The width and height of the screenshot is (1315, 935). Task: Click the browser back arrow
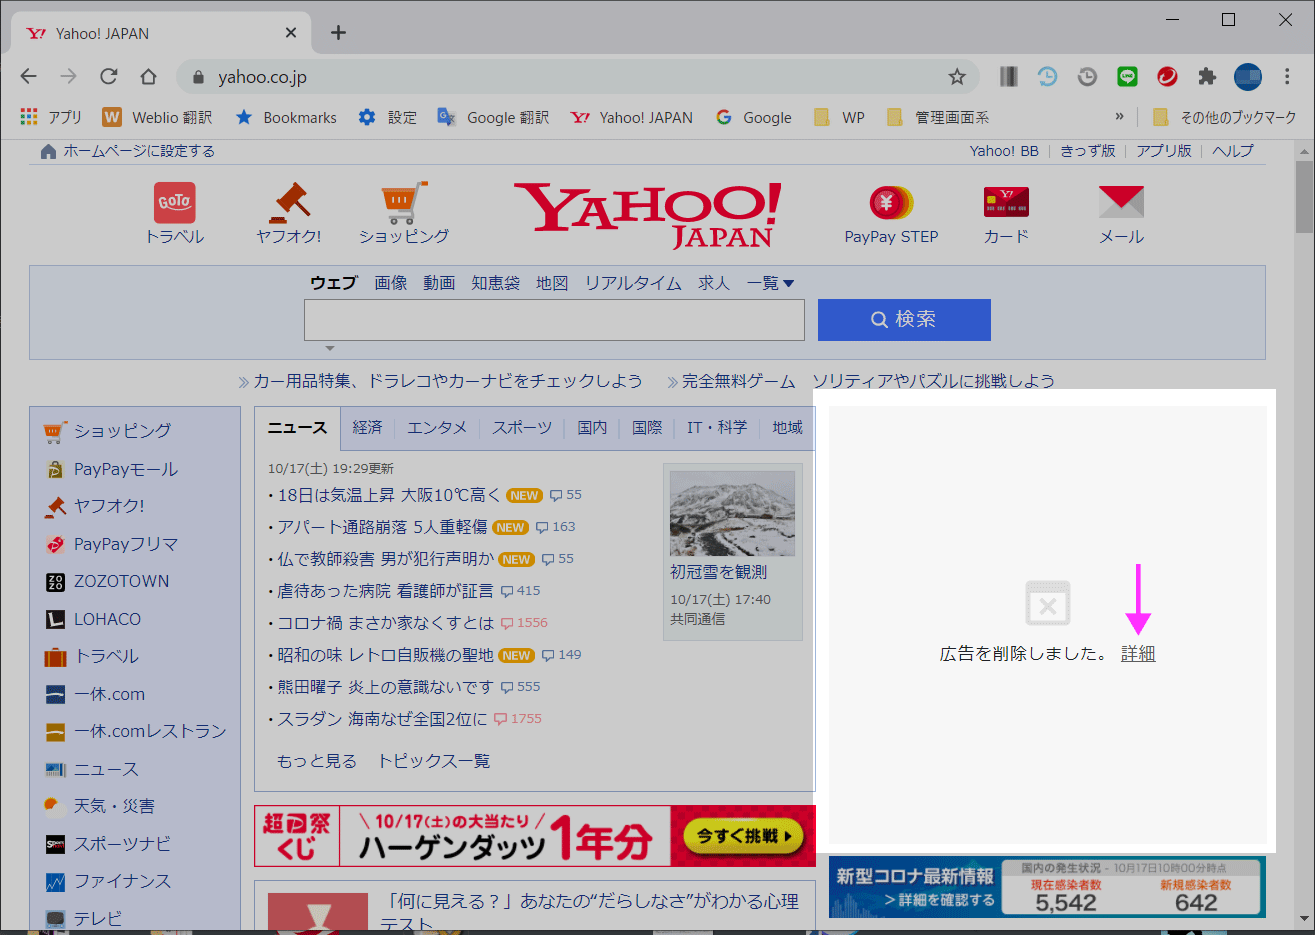28,77
